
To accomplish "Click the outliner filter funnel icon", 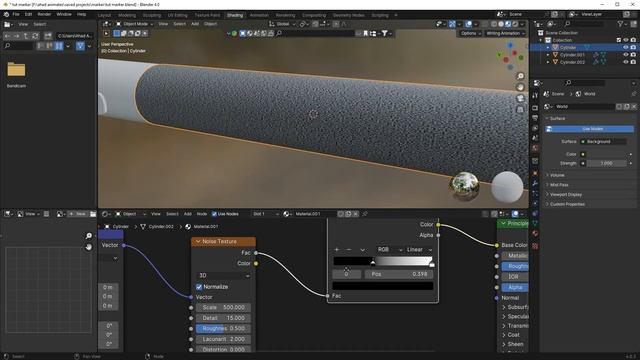I will click(x=620, y=24).
